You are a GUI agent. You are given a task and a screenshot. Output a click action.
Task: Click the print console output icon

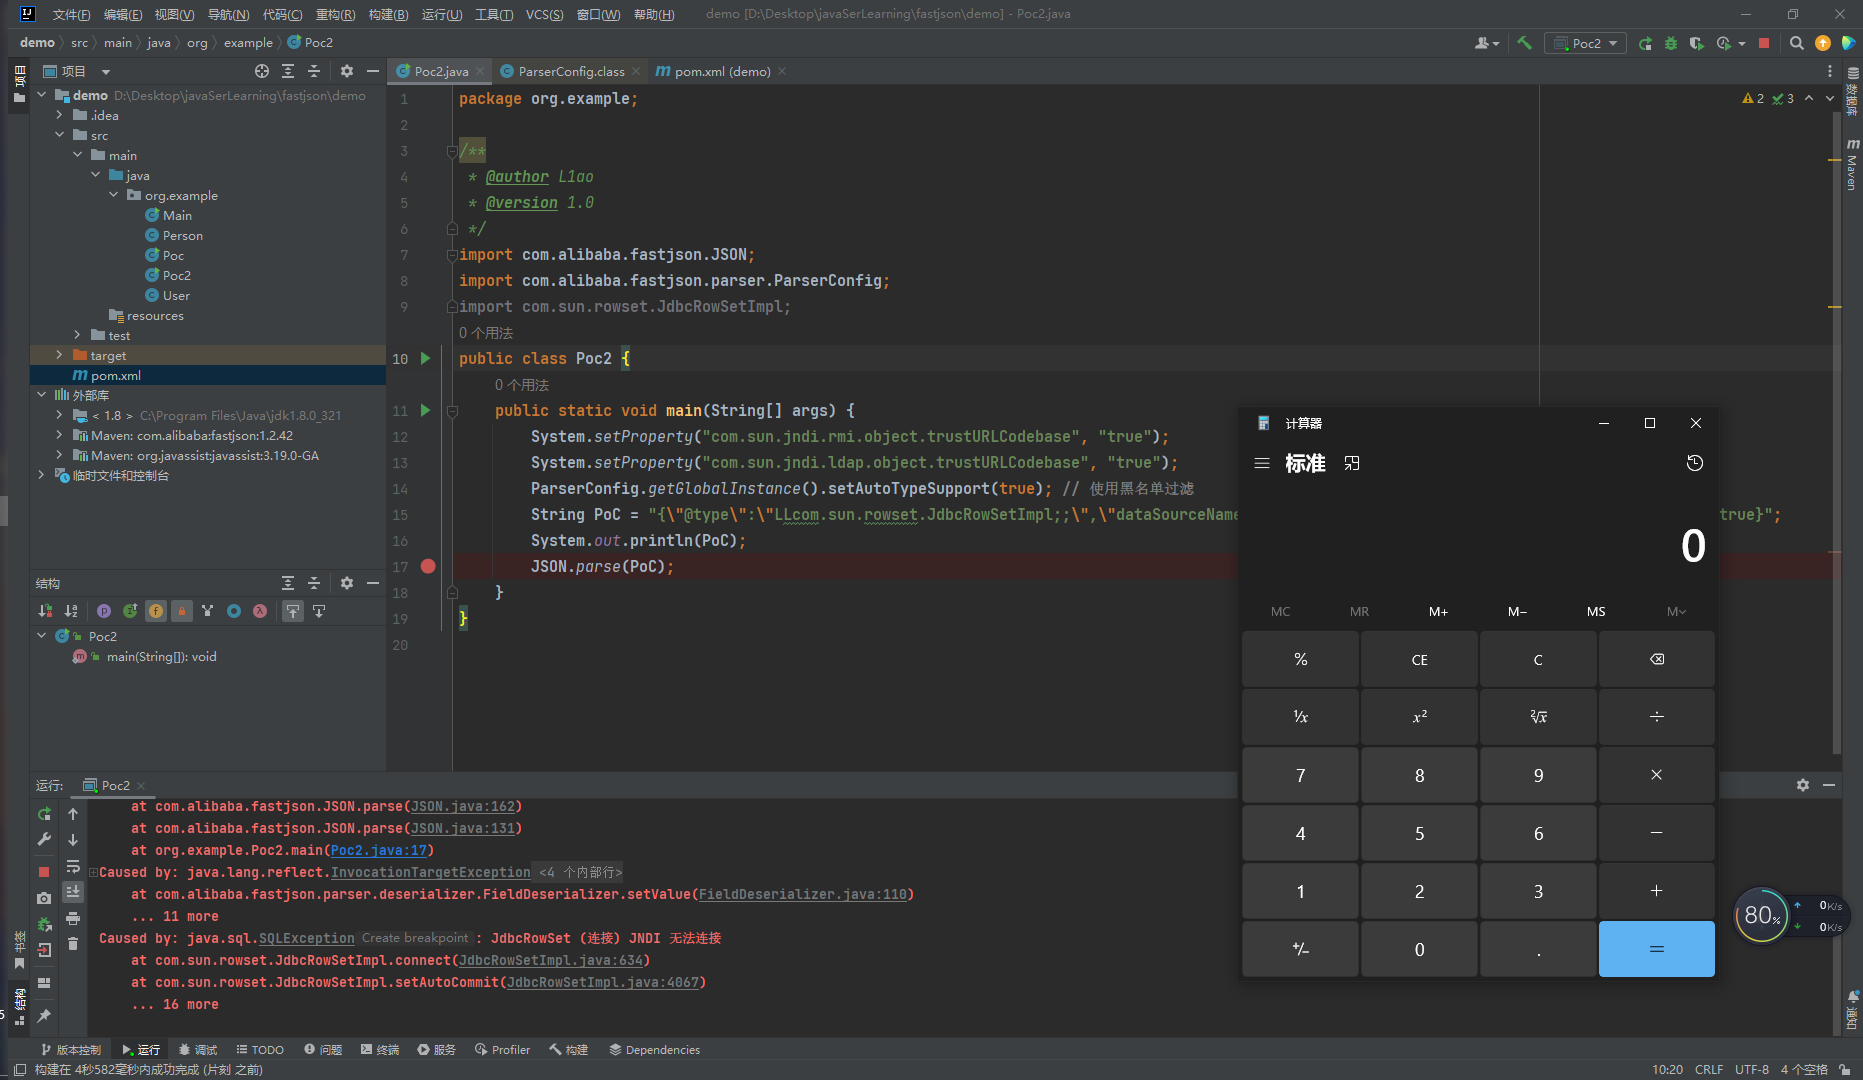click(73, 918)
